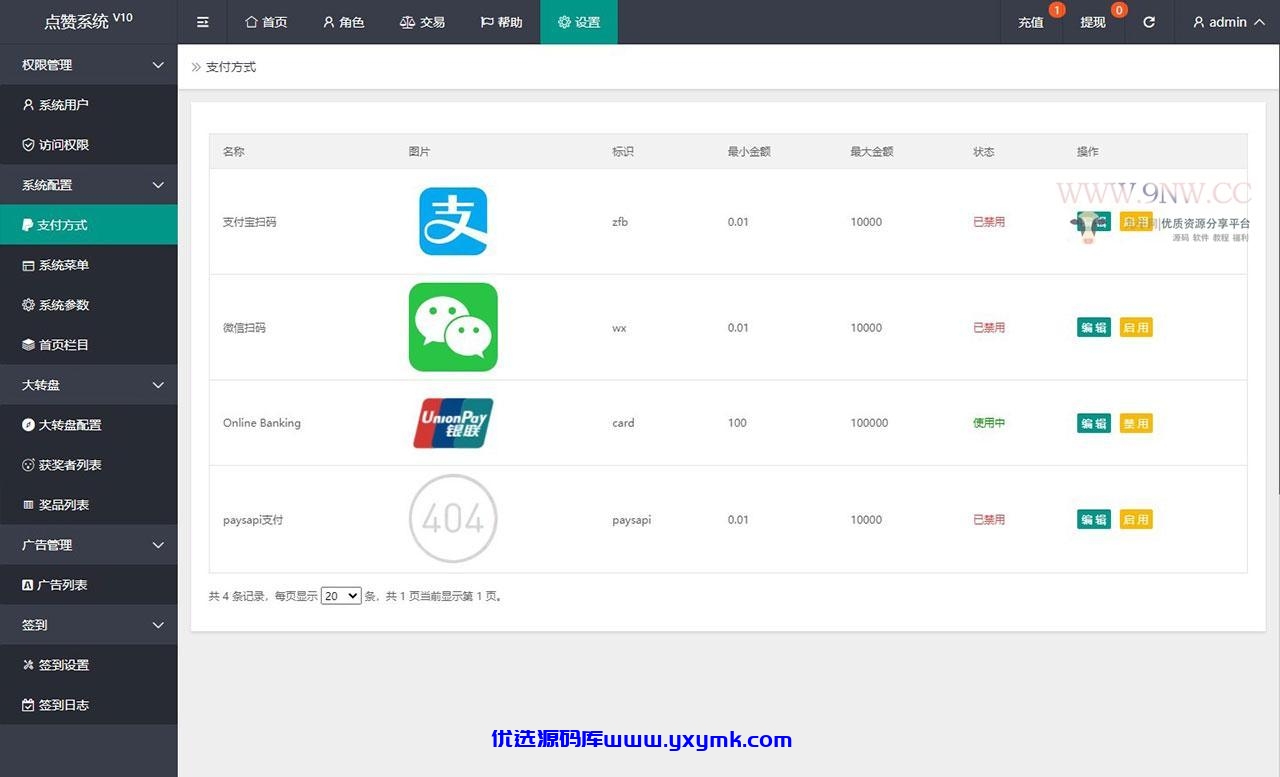Collapse the 大转盘 sidebar group
Image resolution: width=1280 pixels, height=777 pixels.
[x=89, y=385]
